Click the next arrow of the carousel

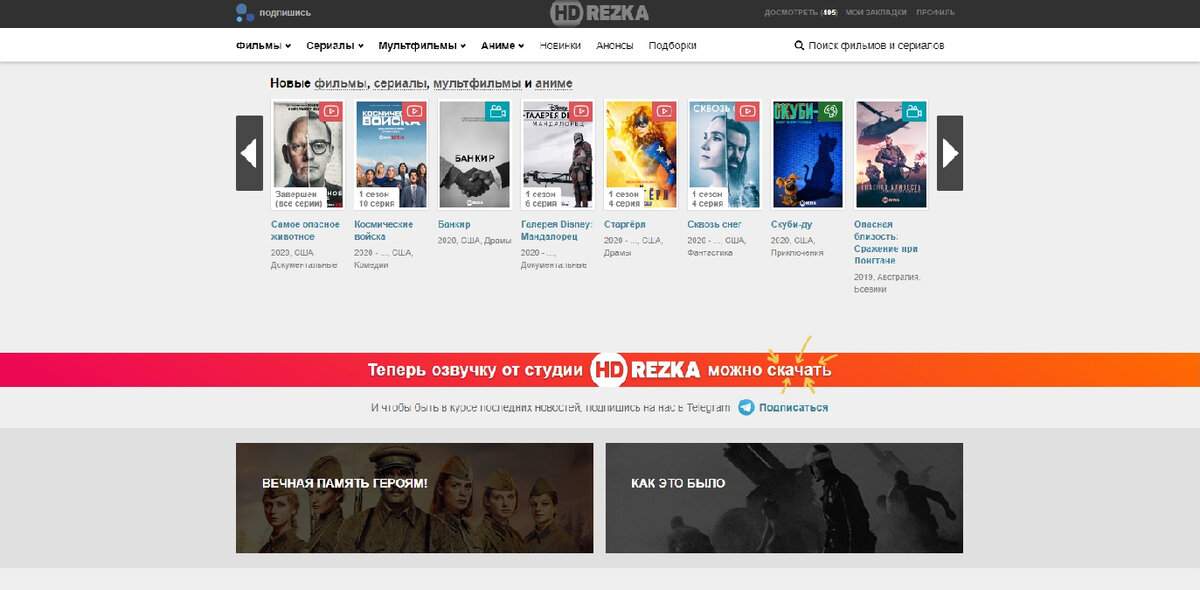pyautogui.click(x=950, y=153)
